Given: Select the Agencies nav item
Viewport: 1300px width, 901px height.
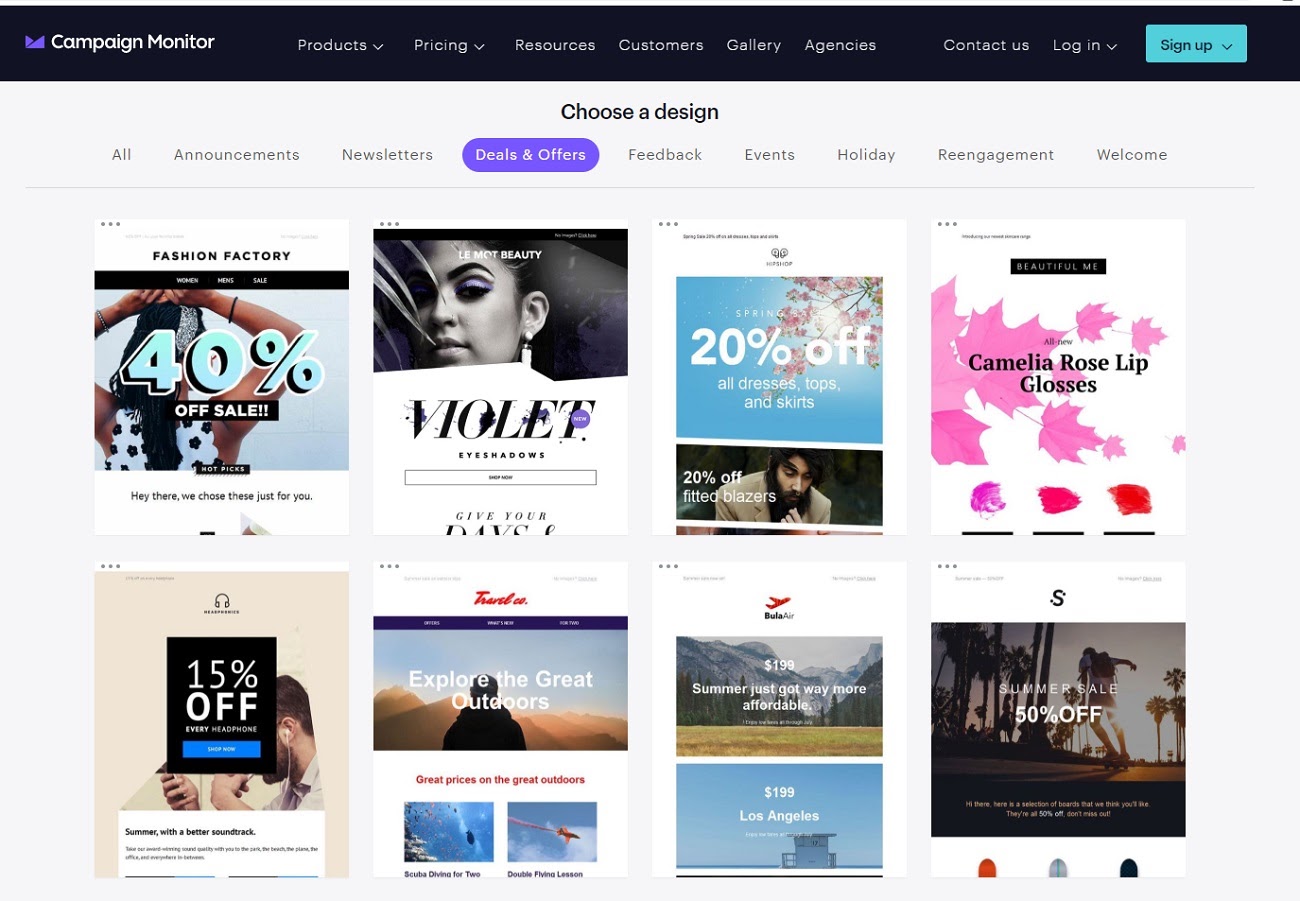Looking at the screenshot, I should (840, 45).
